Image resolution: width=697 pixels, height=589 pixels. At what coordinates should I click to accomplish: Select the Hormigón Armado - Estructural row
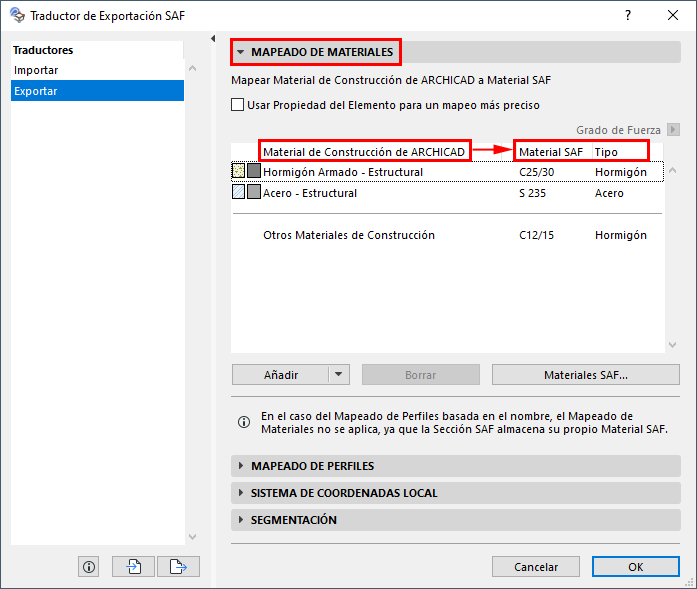447,172
